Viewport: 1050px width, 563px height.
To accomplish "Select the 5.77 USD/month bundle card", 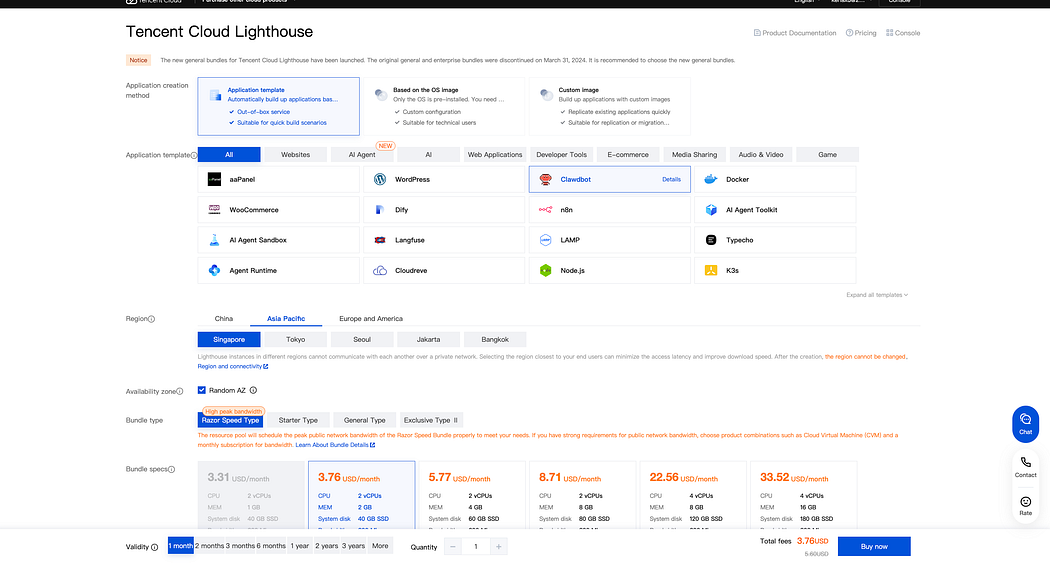I will click(x=471, y=495).
